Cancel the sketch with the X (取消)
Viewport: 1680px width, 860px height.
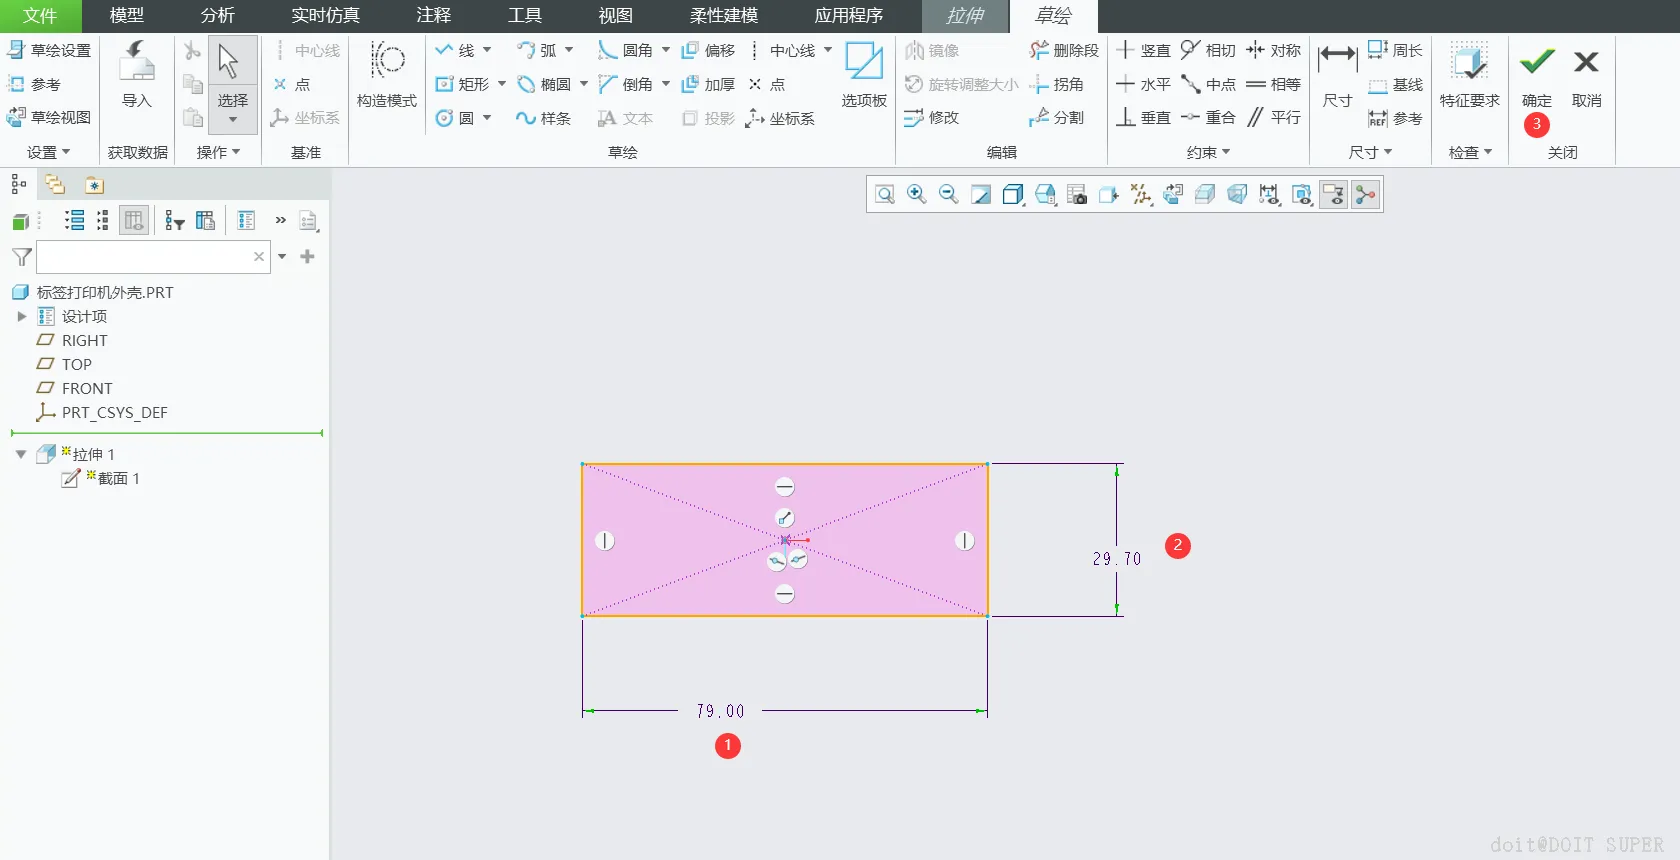pyautogui.click(x=1587, y=75)
